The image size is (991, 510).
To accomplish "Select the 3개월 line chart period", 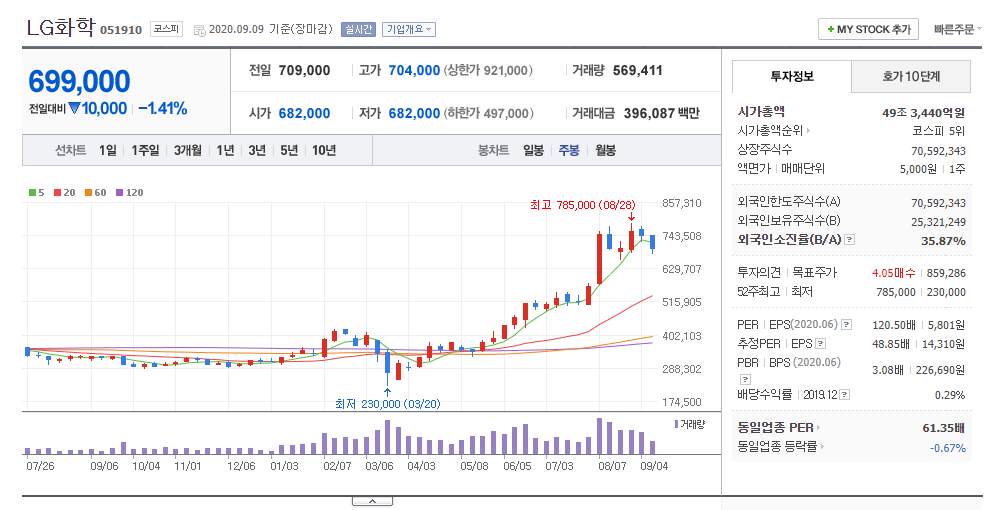I will click(188, 150).
